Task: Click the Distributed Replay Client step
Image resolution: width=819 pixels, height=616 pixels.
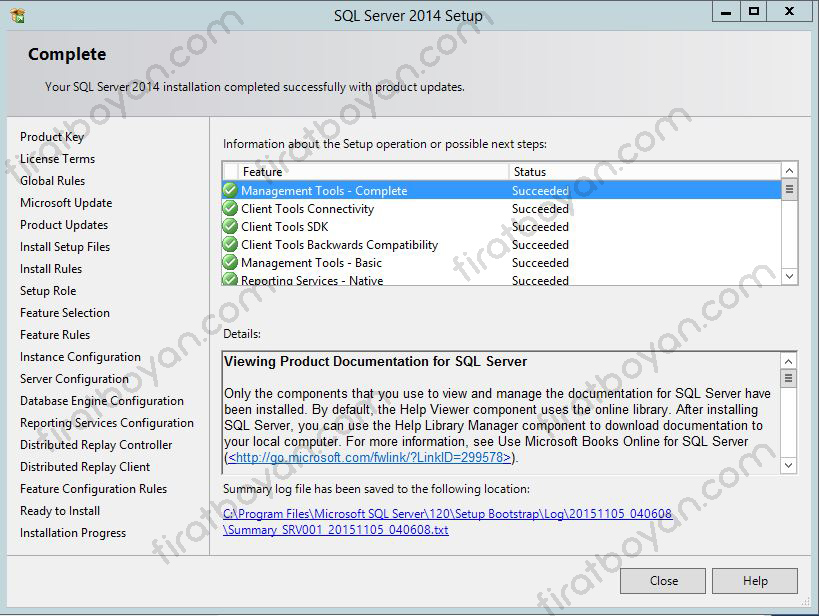Action: pos(85,467)
